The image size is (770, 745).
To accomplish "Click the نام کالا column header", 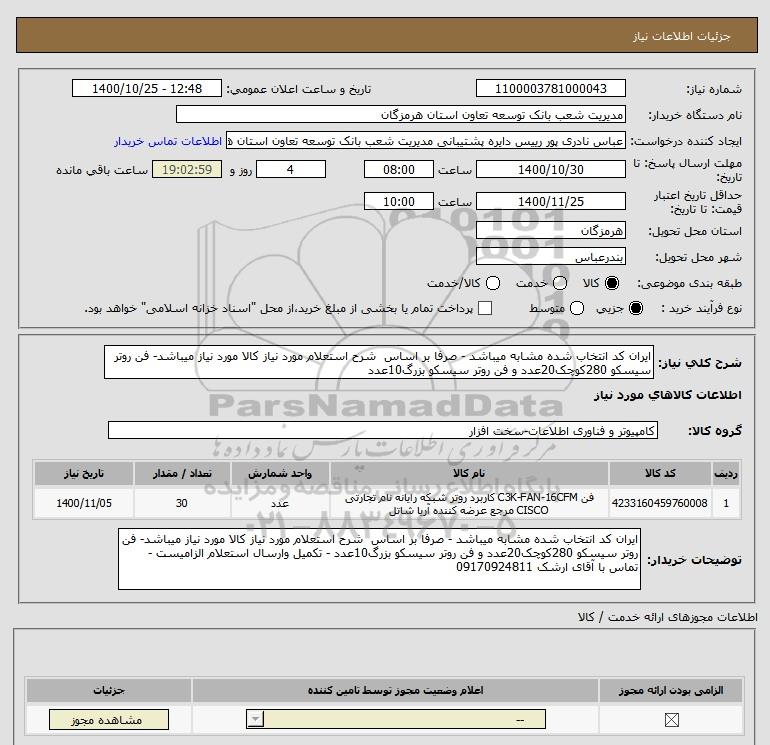I will click(x=469, y=473).
